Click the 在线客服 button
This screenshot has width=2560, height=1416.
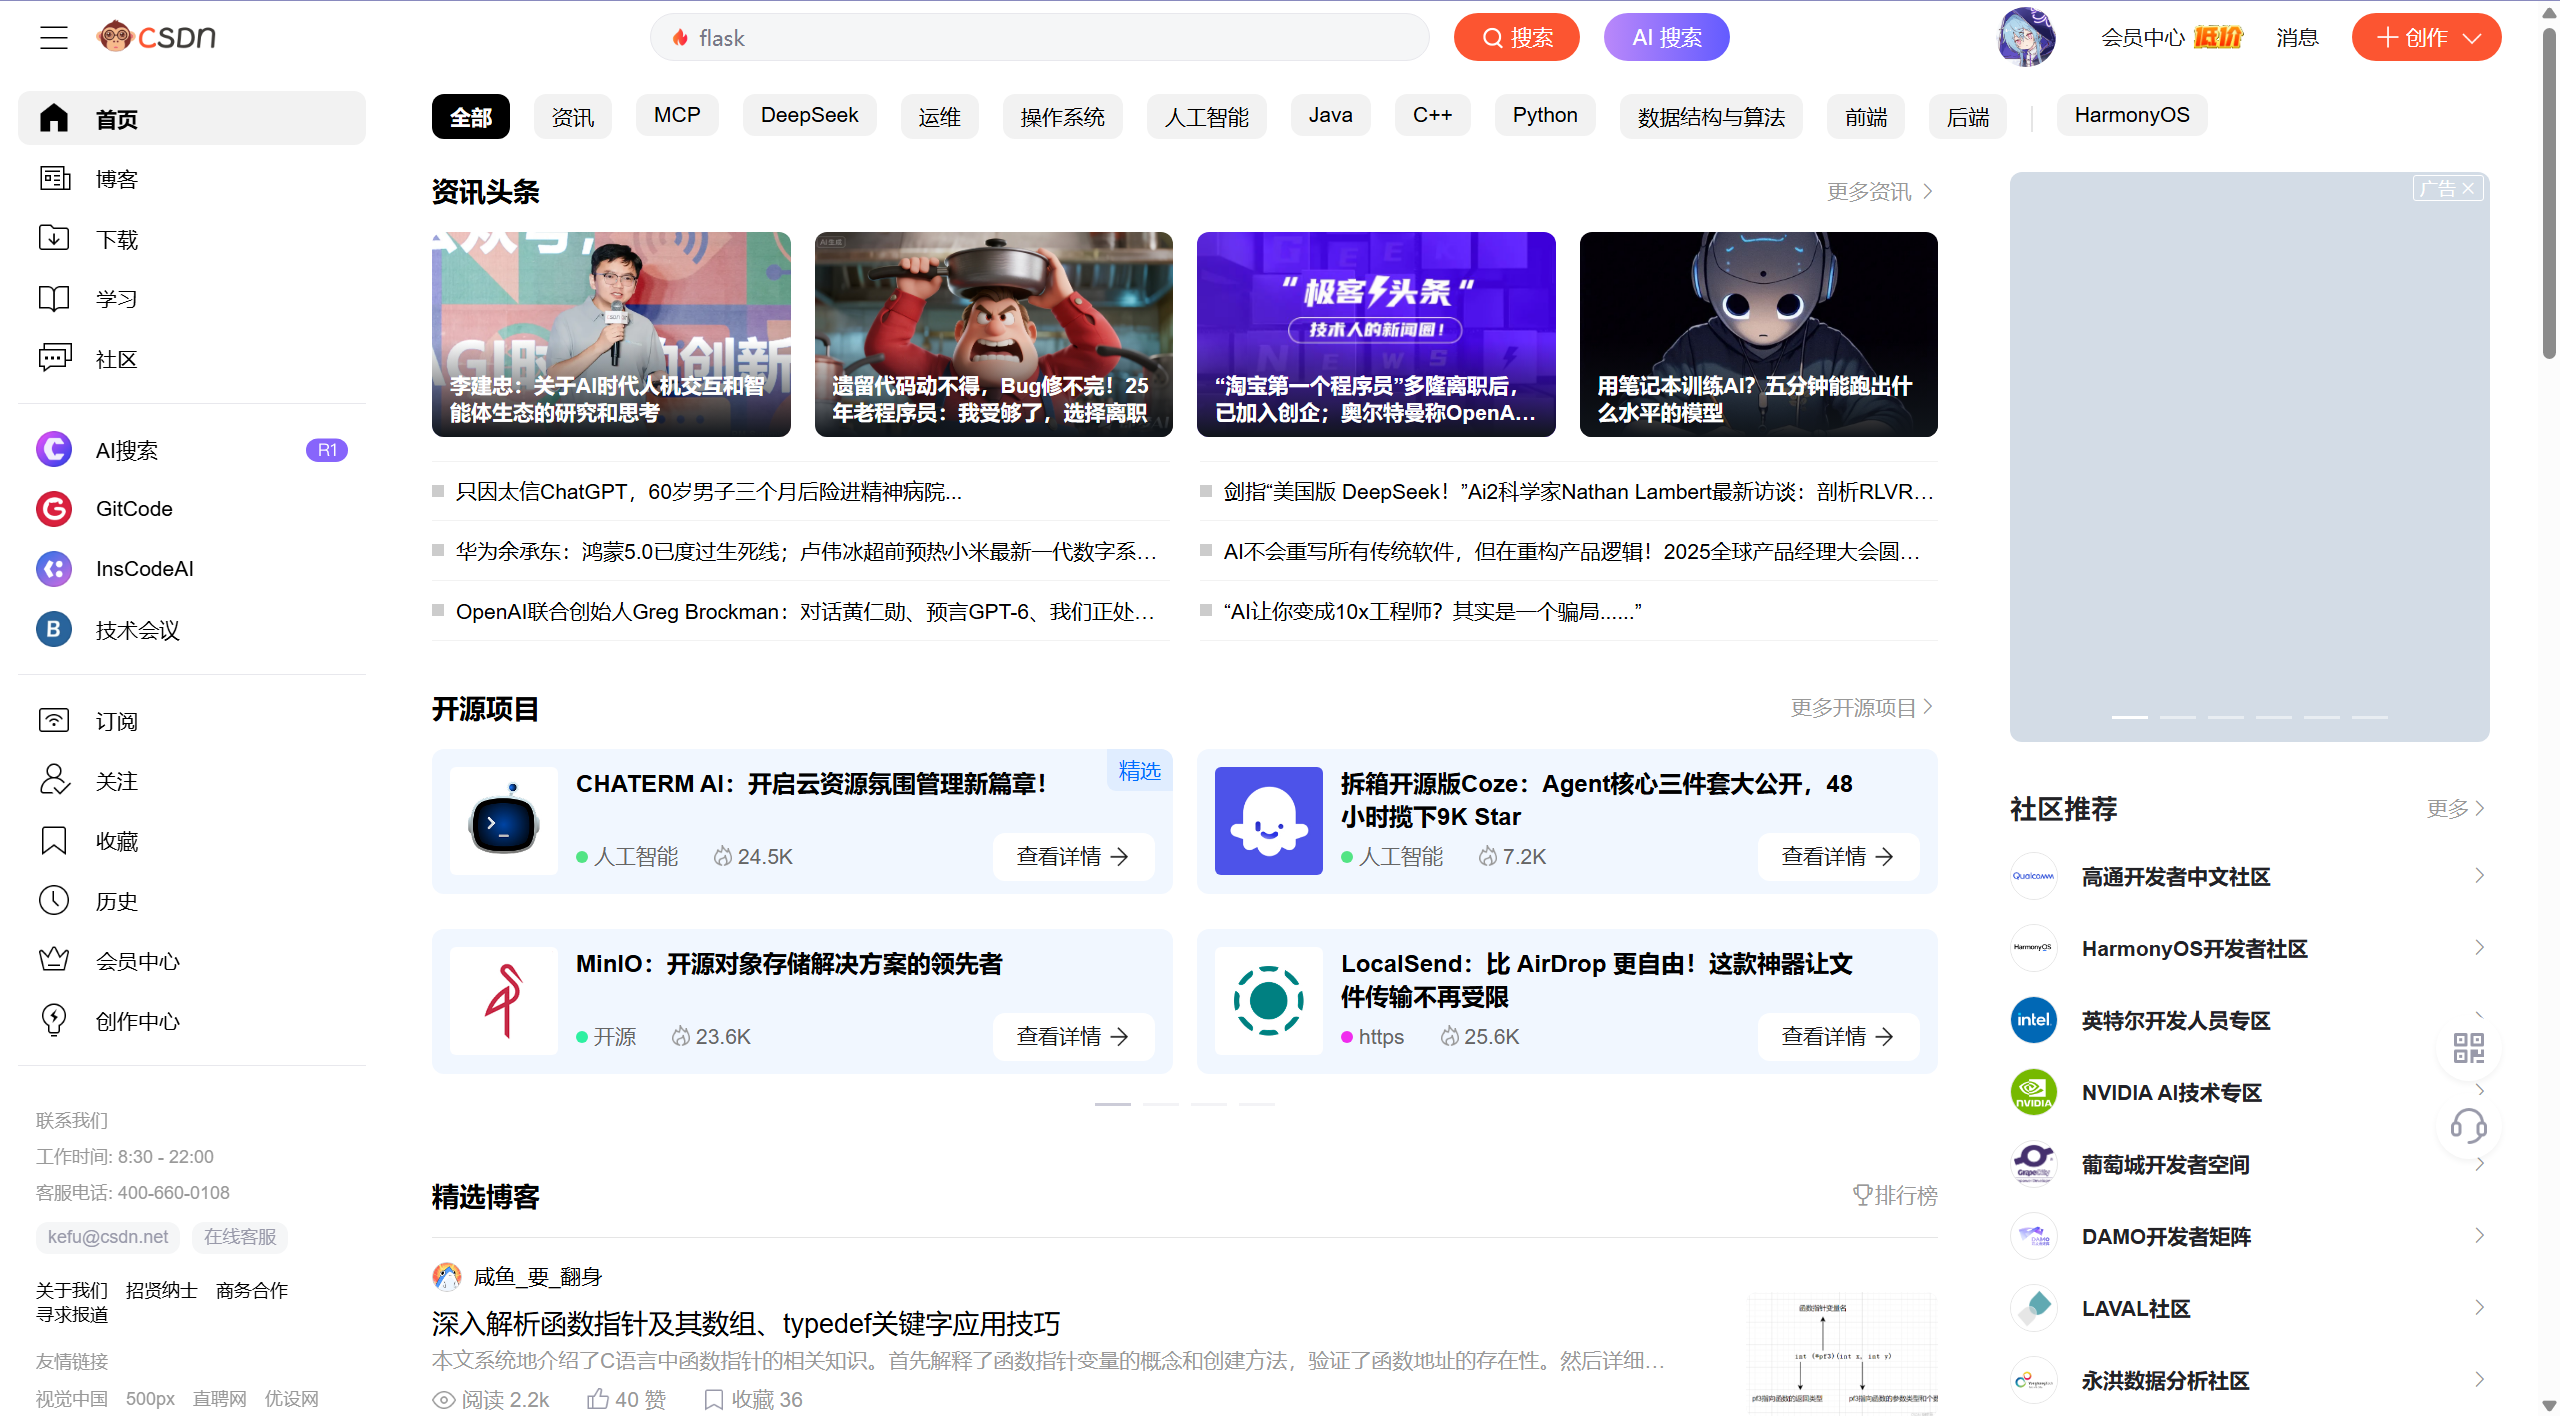click(x=240, y=1237)
